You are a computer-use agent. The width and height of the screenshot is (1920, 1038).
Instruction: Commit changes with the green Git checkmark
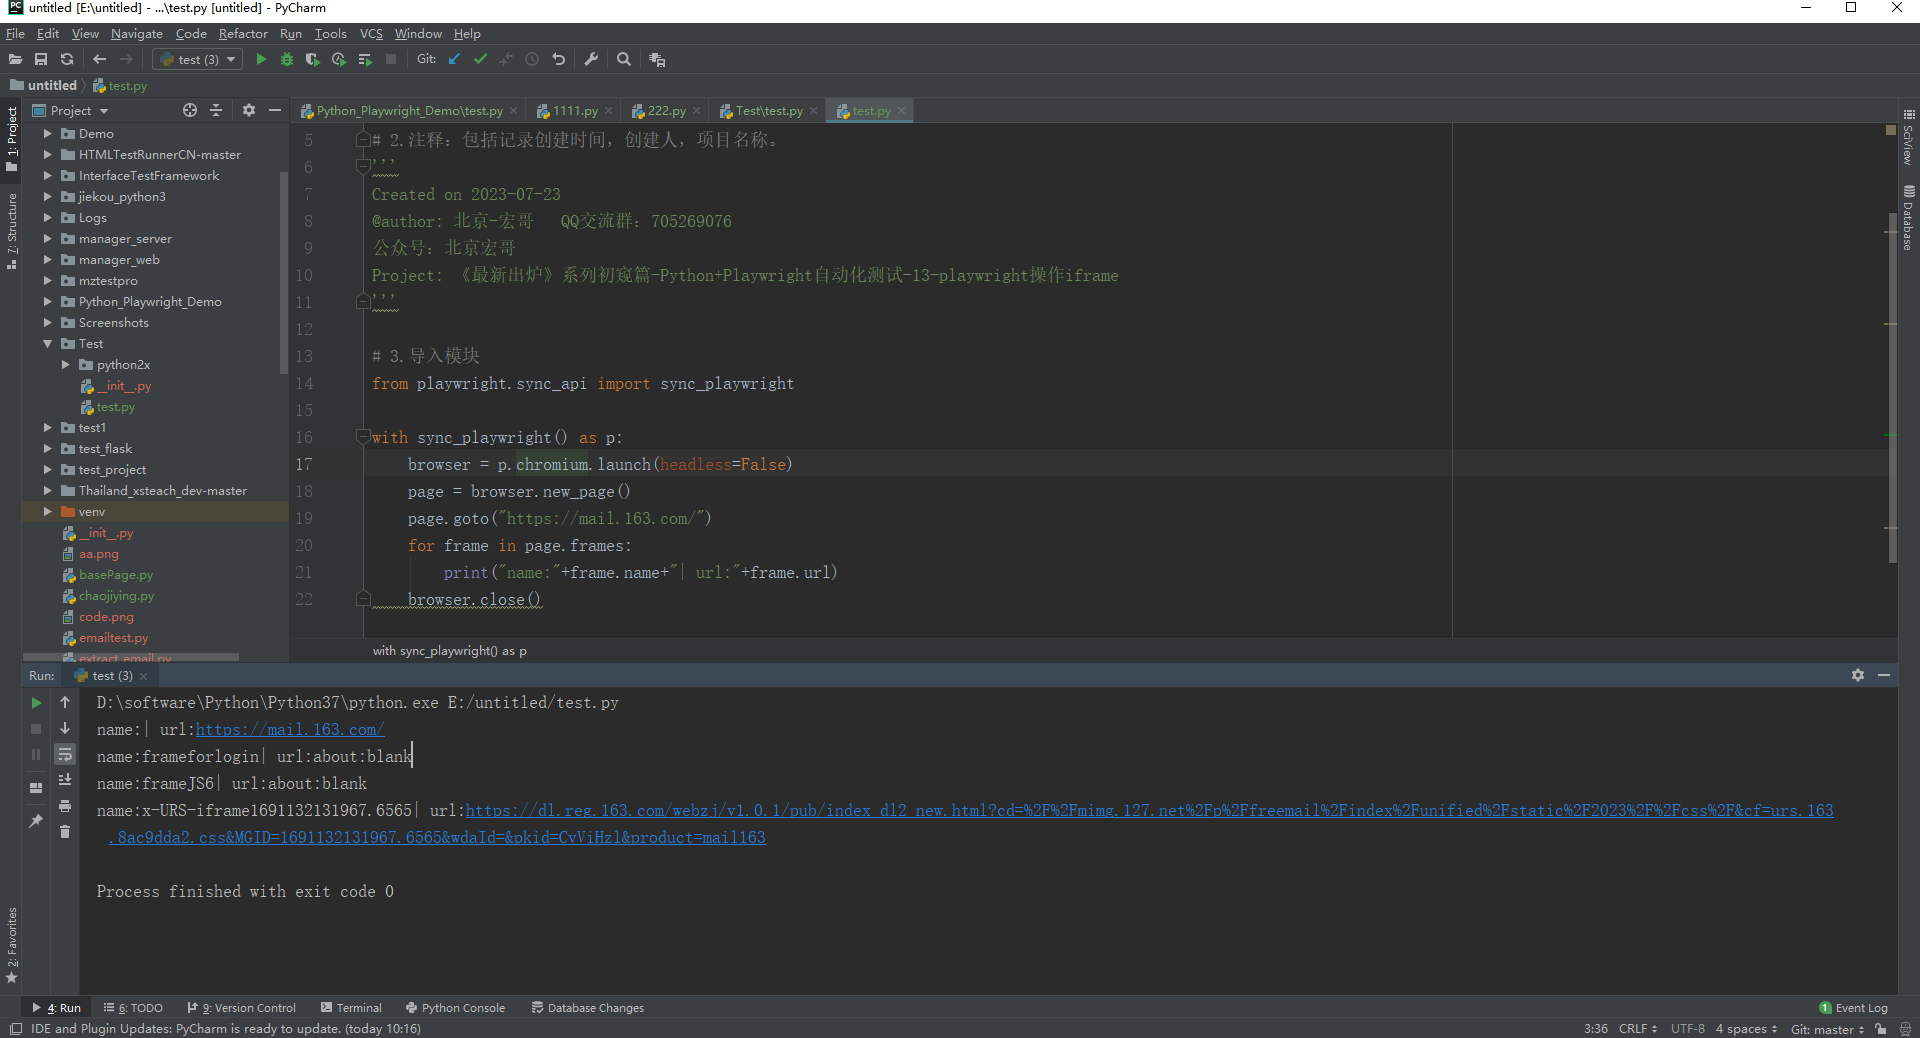[480, 59]
